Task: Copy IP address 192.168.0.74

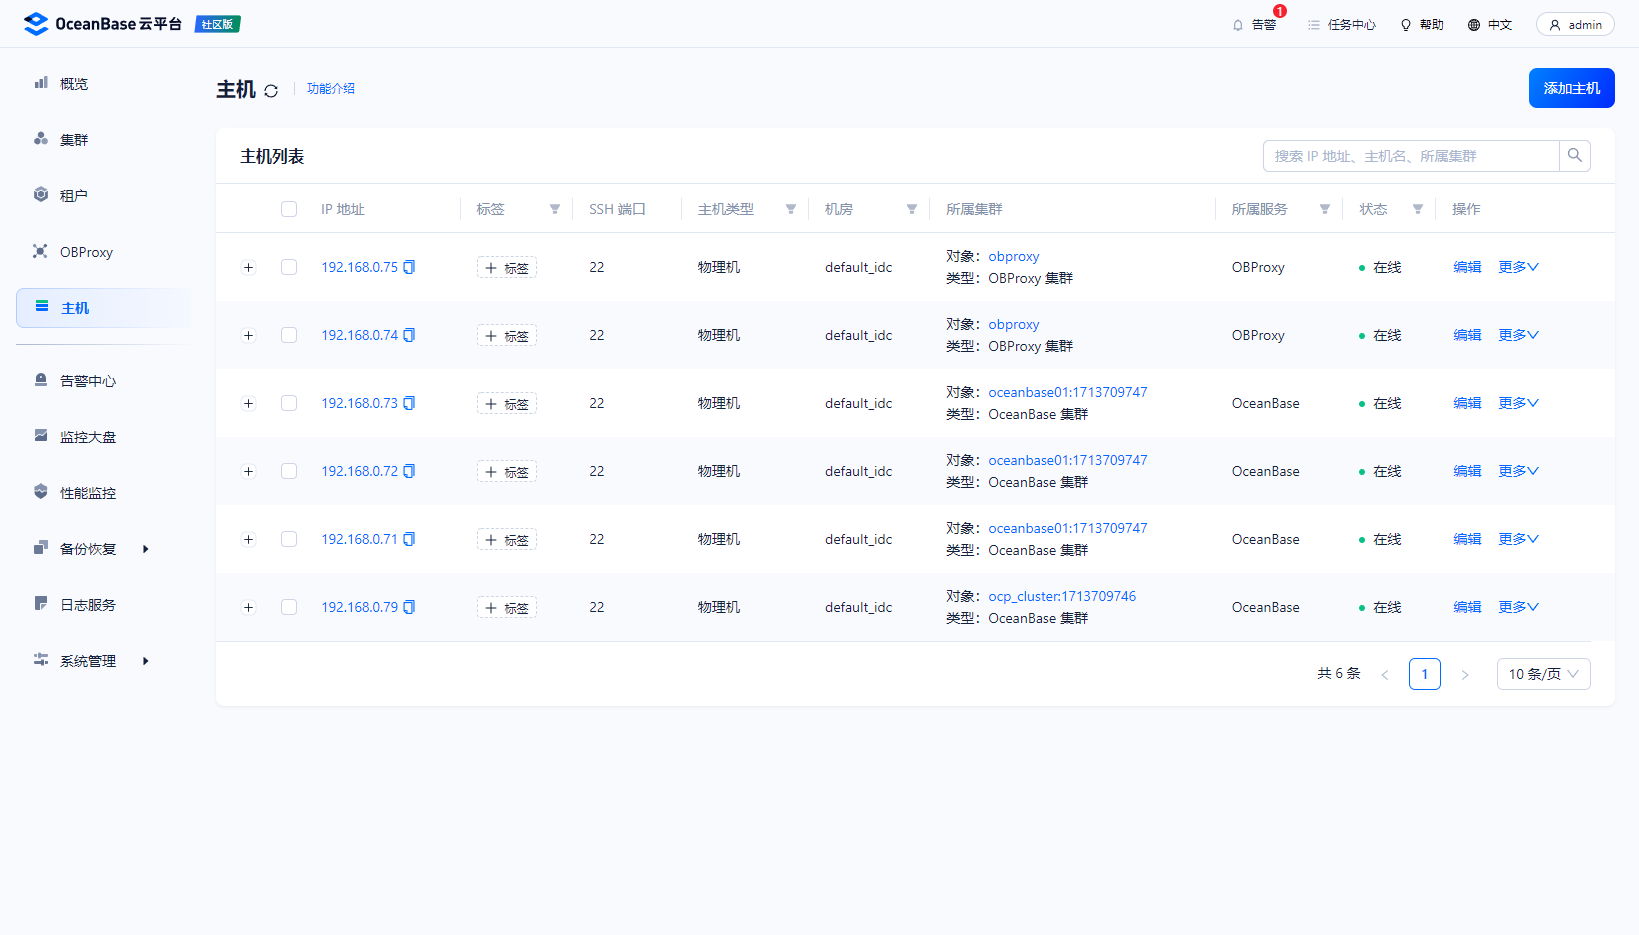Action: 409,335
